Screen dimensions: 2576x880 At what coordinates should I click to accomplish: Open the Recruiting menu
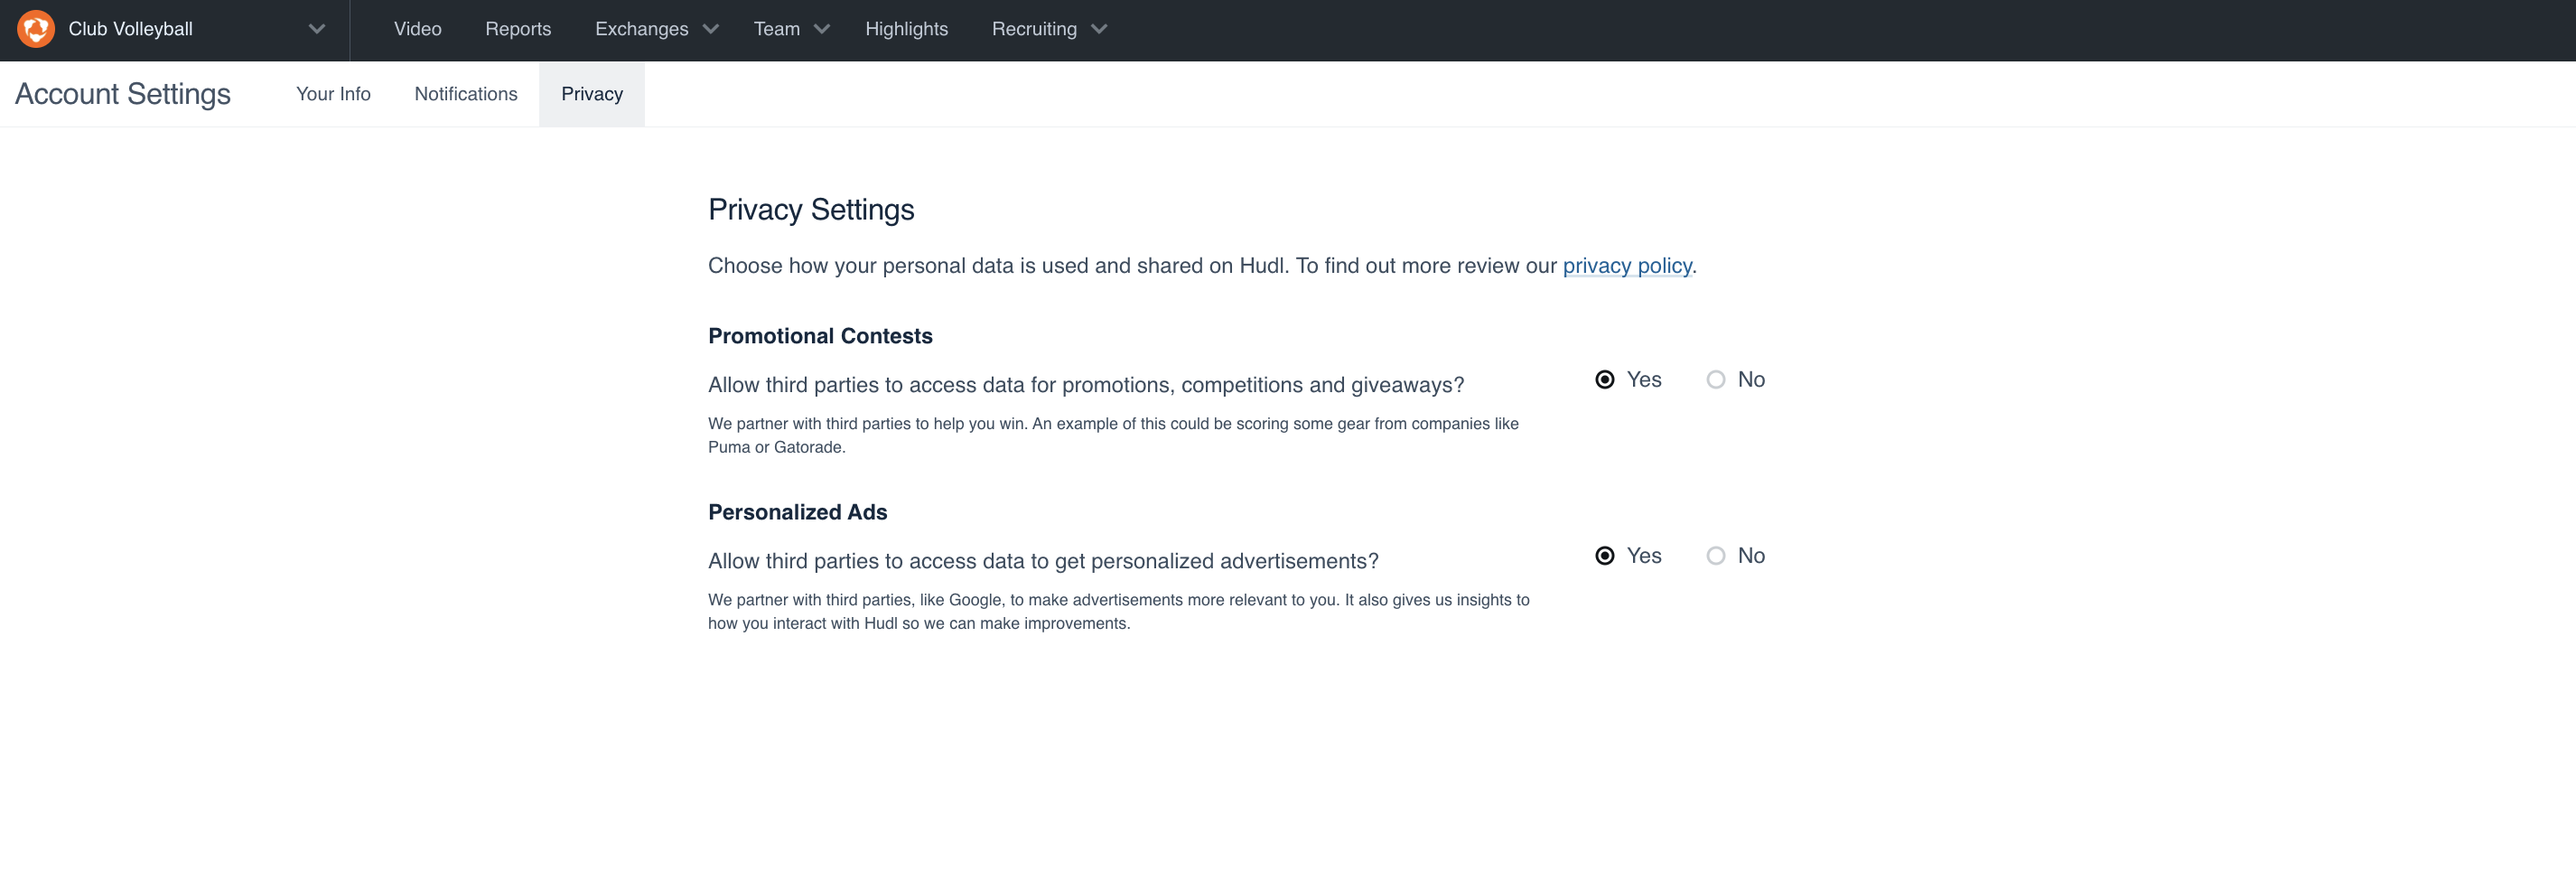1033,29
